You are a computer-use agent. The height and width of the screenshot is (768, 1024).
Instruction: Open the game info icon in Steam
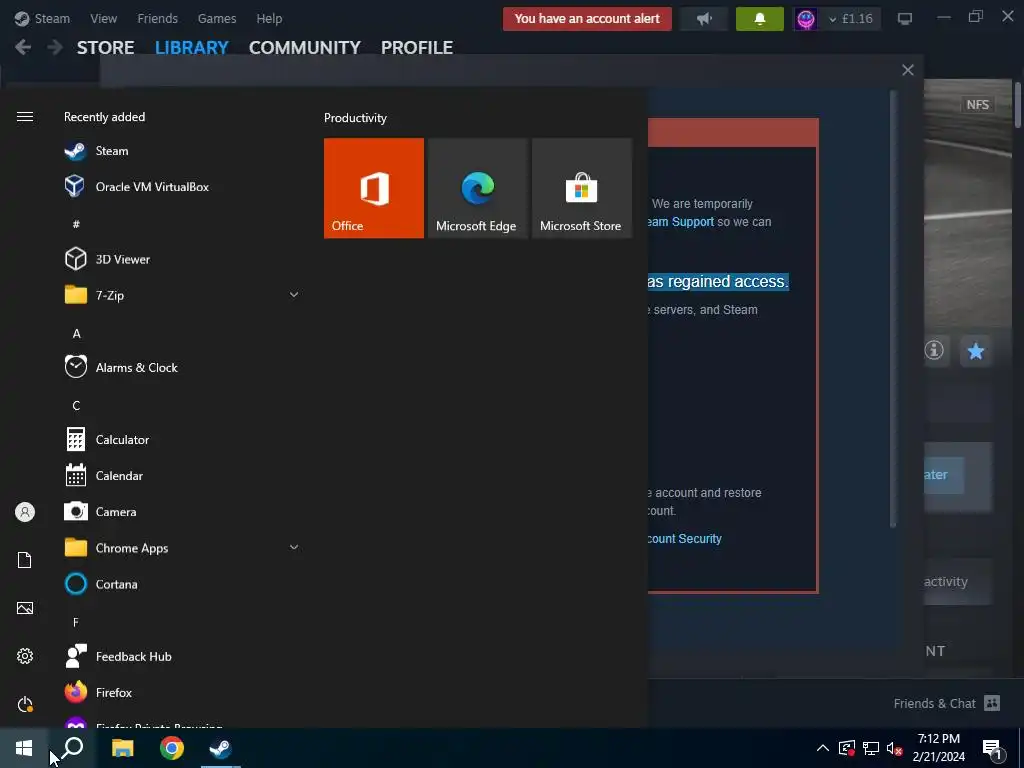tap(934, 351)
